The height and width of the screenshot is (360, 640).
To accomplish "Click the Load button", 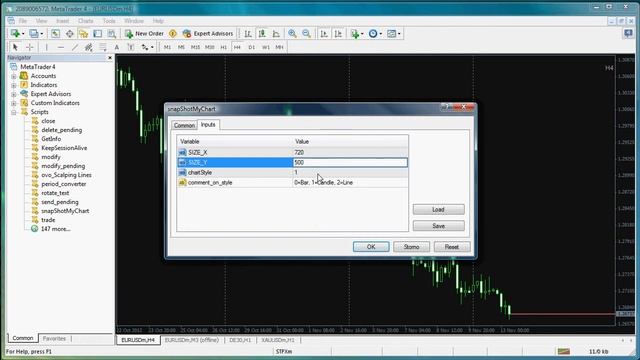I will [438, 209].
